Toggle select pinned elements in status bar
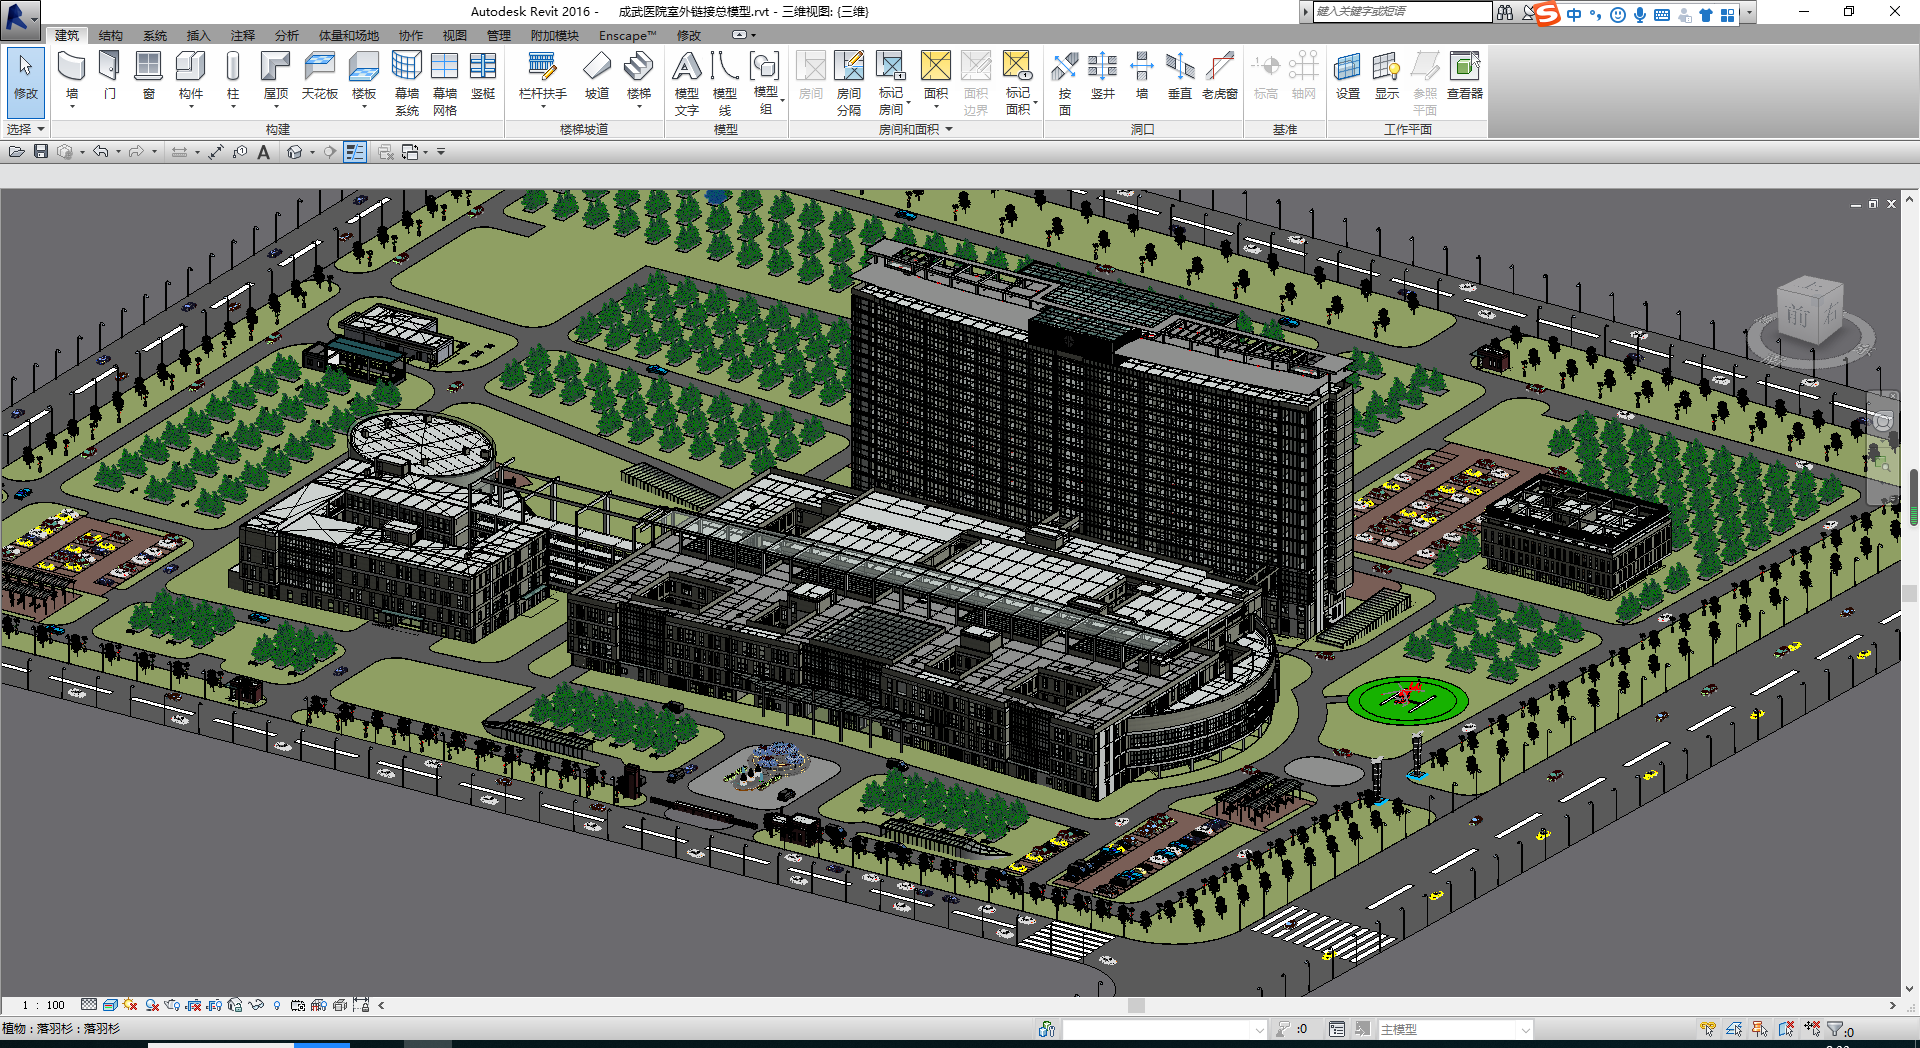The image size is (1920, 1048). click(1760, 1029)
